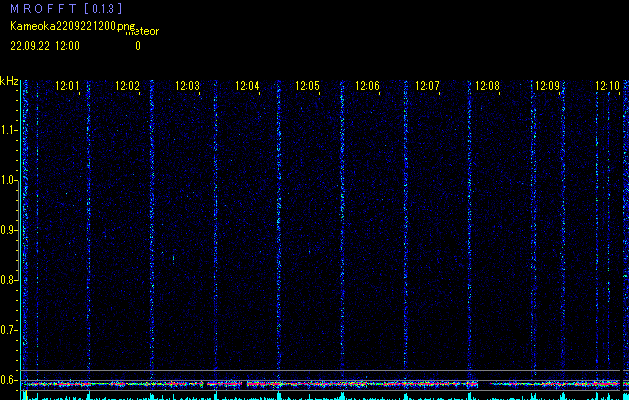Click the 12:09 time marker
This screenshot has width=629, height=400.
click(547, 86)
